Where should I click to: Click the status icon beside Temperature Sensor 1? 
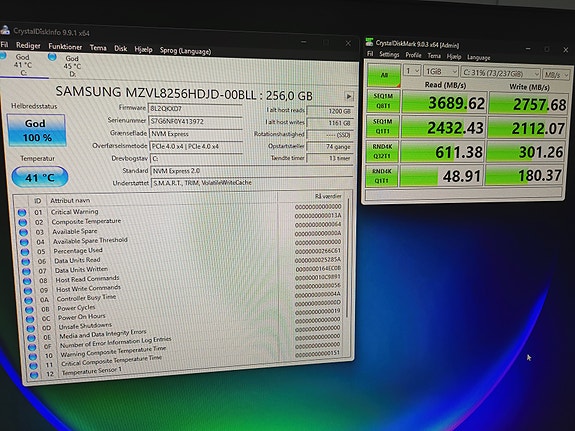(34, 375)
